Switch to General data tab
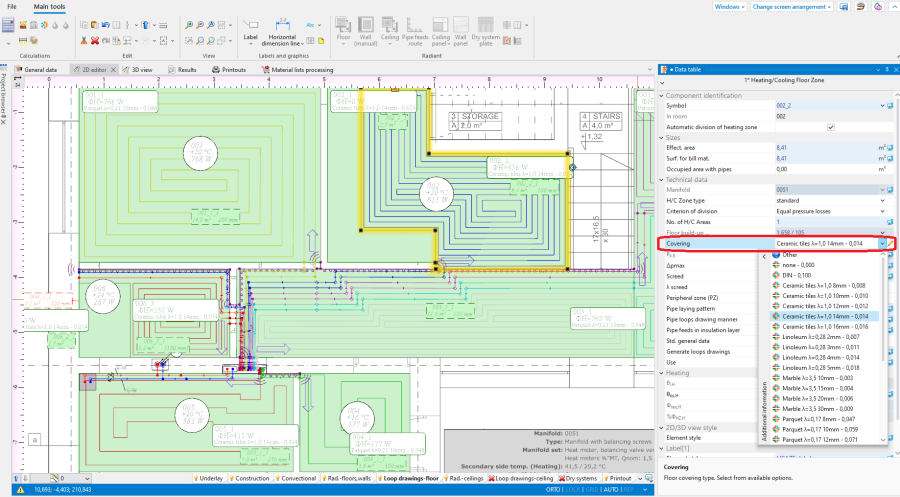The width and height of the screenshot is (900, 497). click(36, 69)
